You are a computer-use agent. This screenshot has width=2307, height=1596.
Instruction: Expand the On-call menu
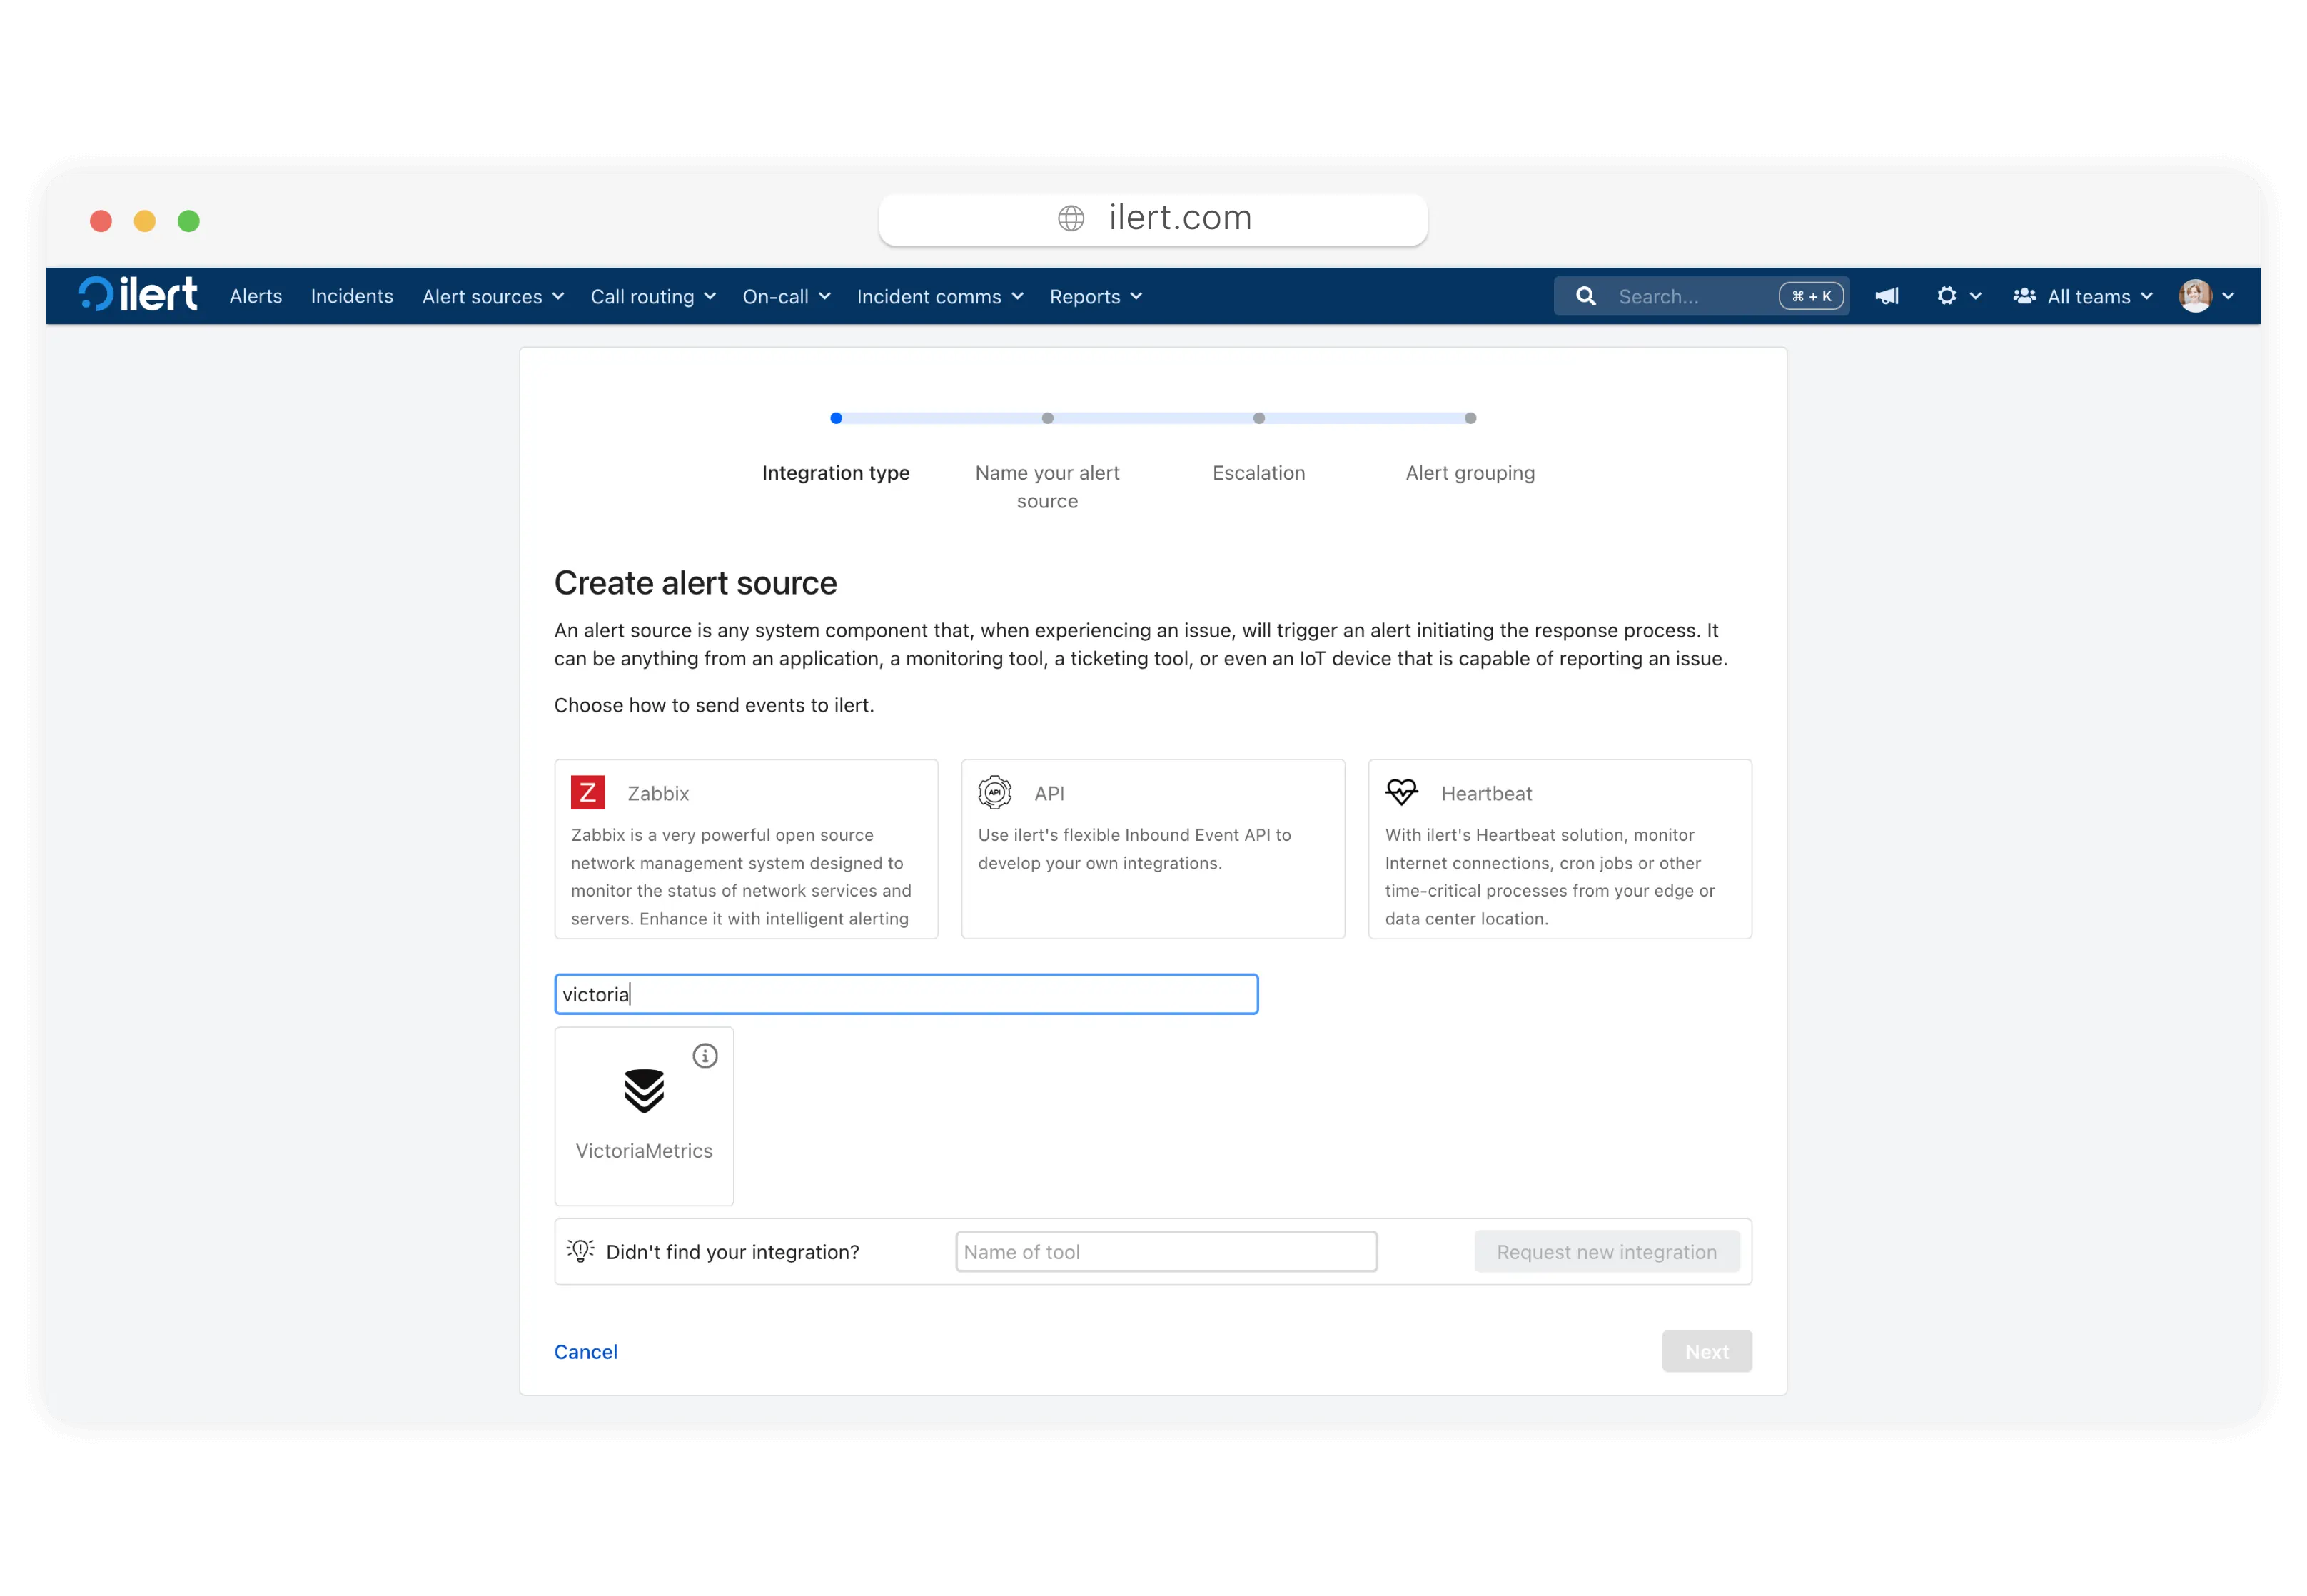coord(786,297)
